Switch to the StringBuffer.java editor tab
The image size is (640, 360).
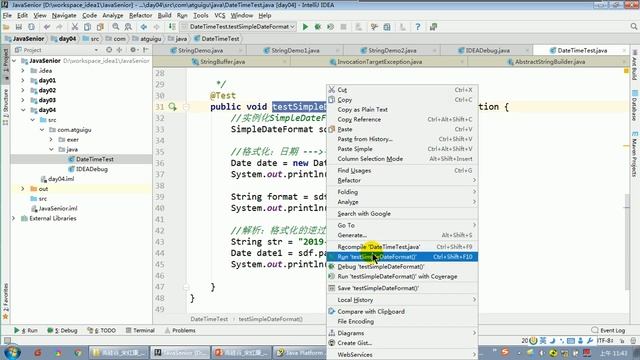pos(222,62)
